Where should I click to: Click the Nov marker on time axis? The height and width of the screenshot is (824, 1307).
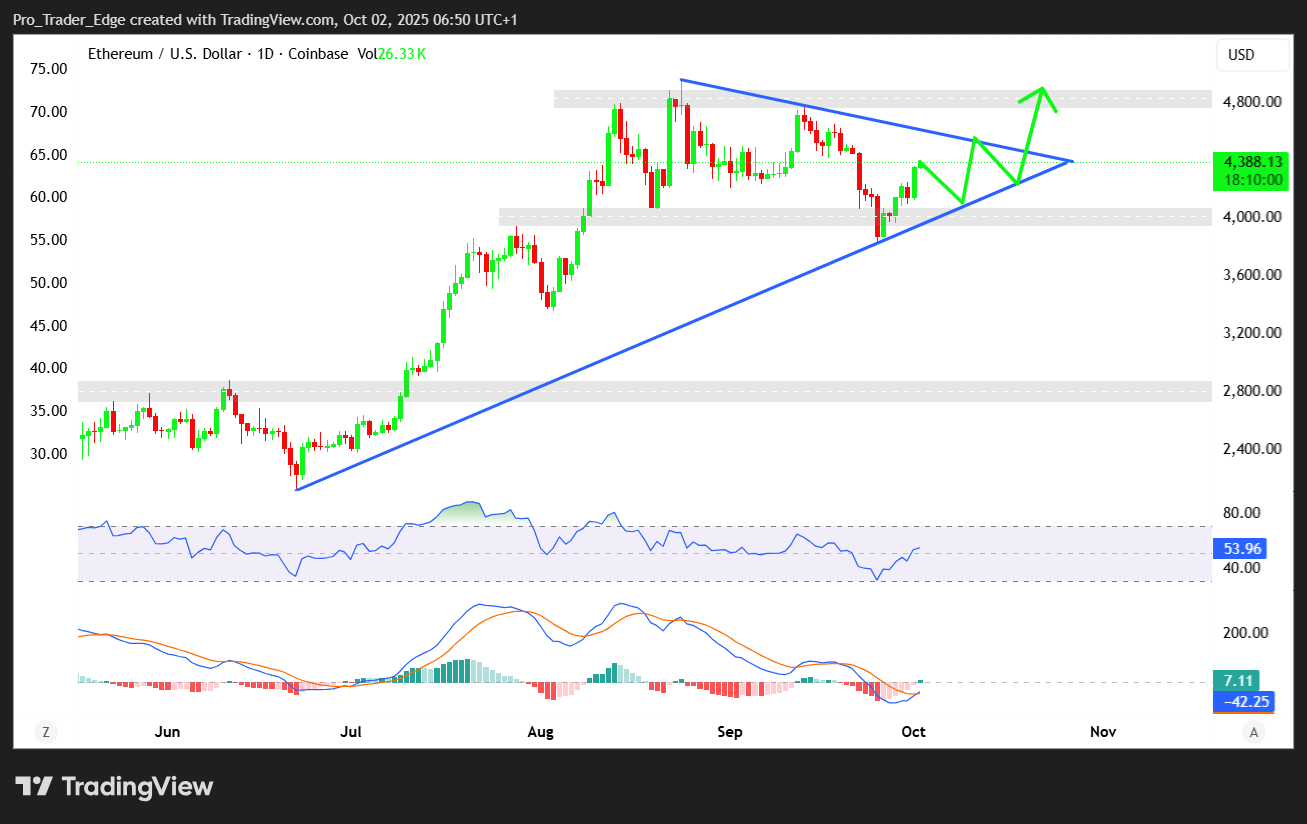coord(1102,732)
